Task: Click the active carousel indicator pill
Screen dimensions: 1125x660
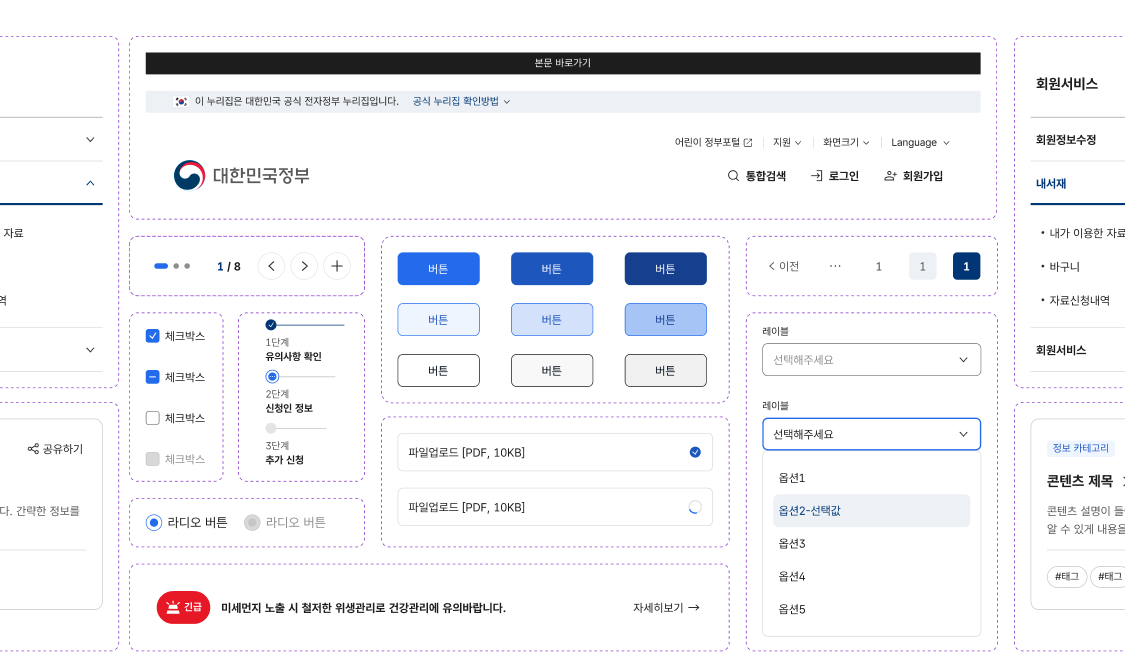Action: 161,266
